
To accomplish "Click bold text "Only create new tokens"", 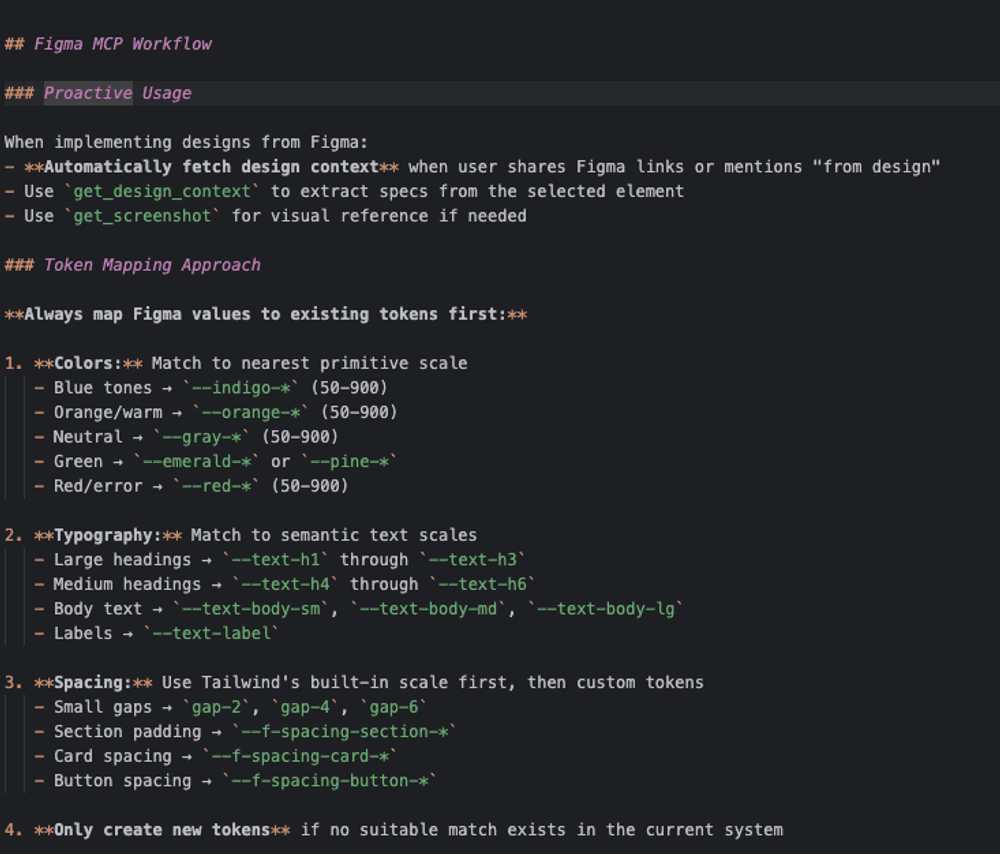I will tap(161, 830).
